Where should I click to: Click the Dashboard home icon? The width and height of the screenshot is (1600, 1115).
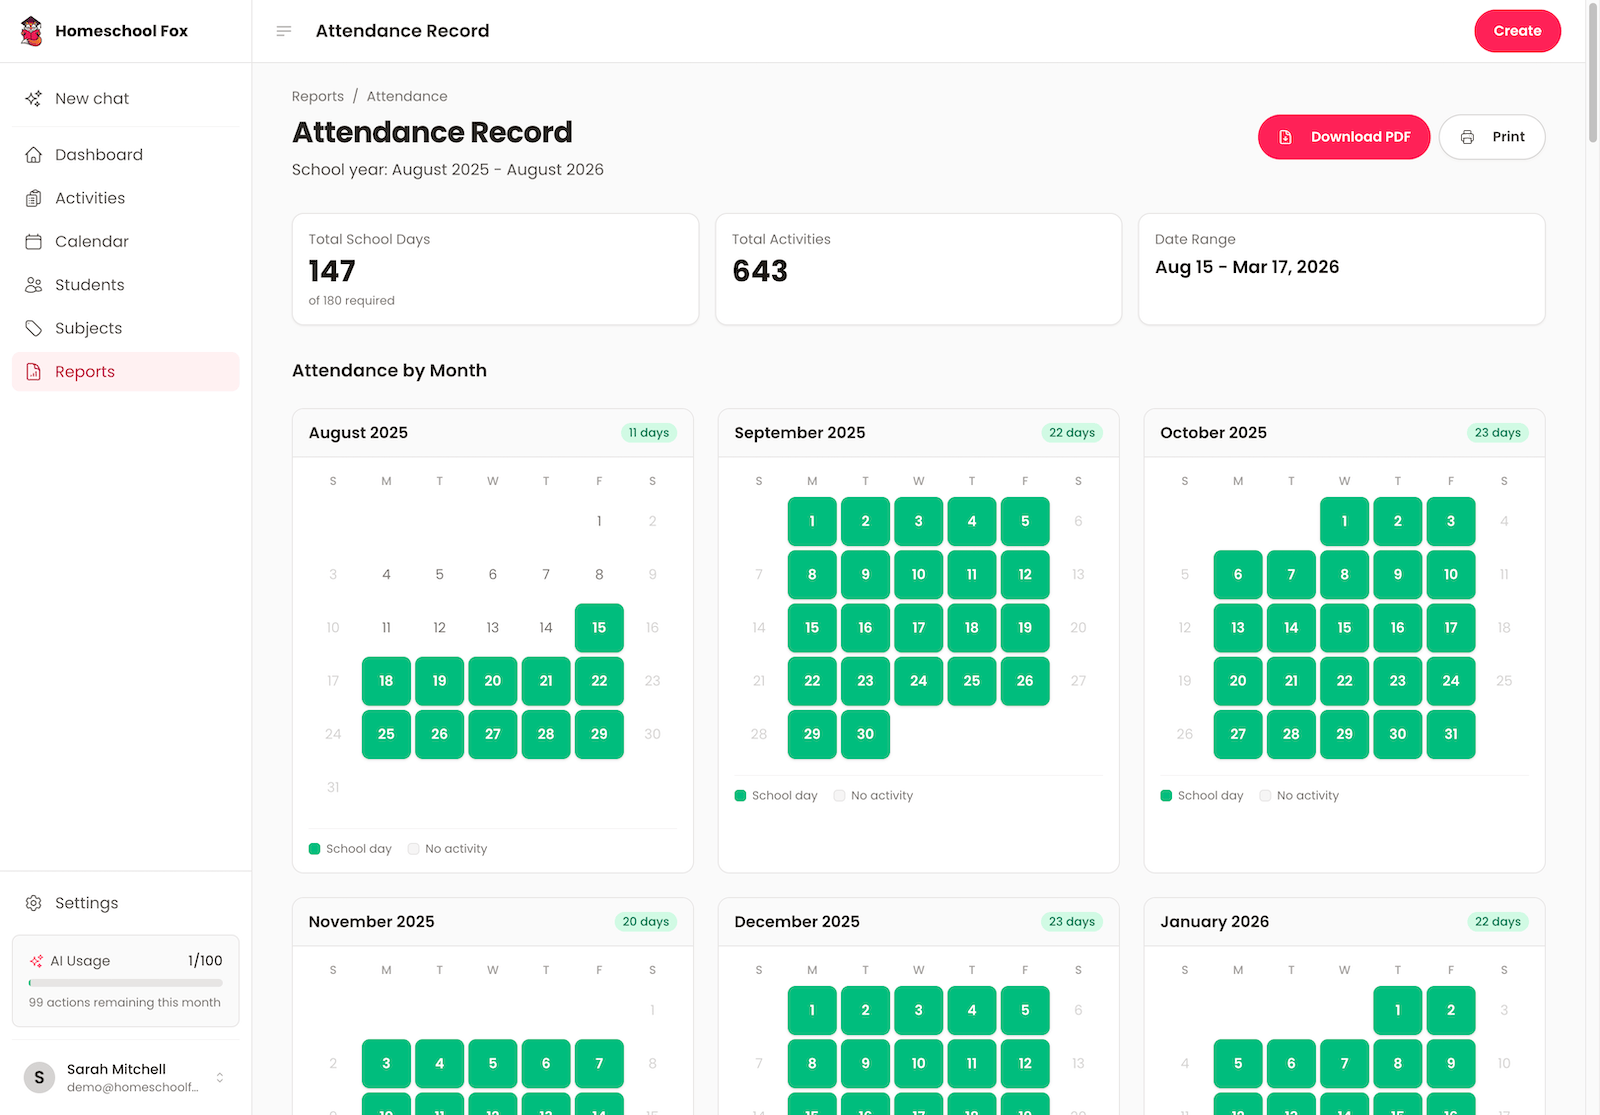tap(34, 155)
